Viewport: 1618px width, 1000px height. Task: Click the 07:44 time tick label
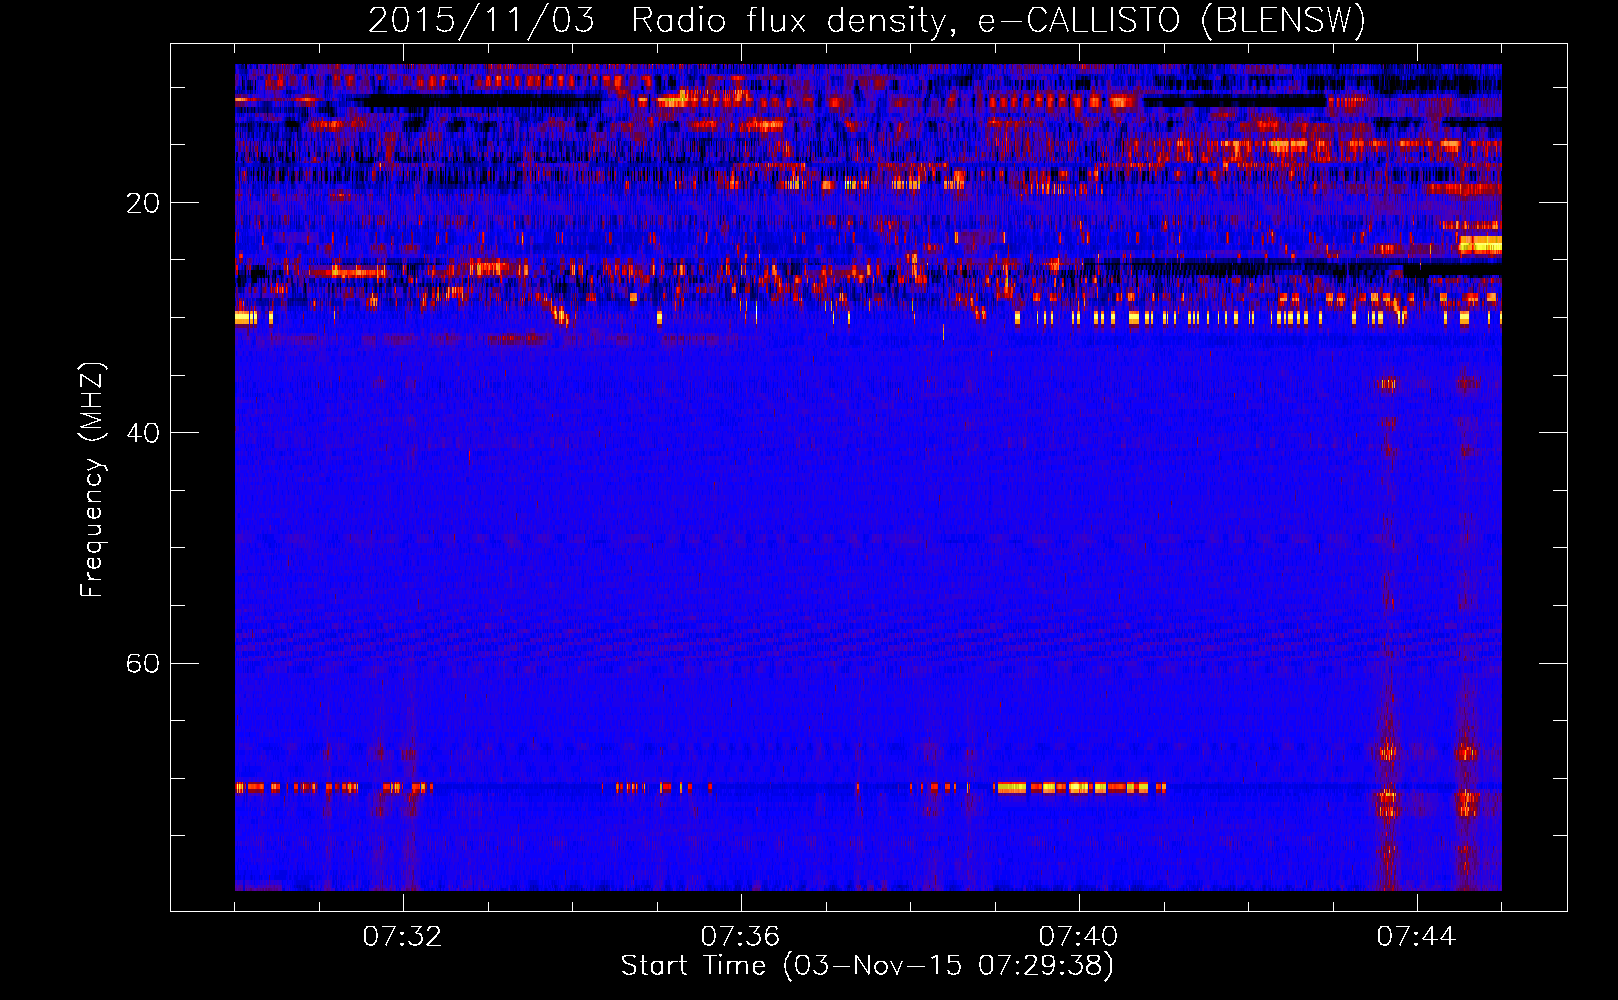(x=1416, y=936)
